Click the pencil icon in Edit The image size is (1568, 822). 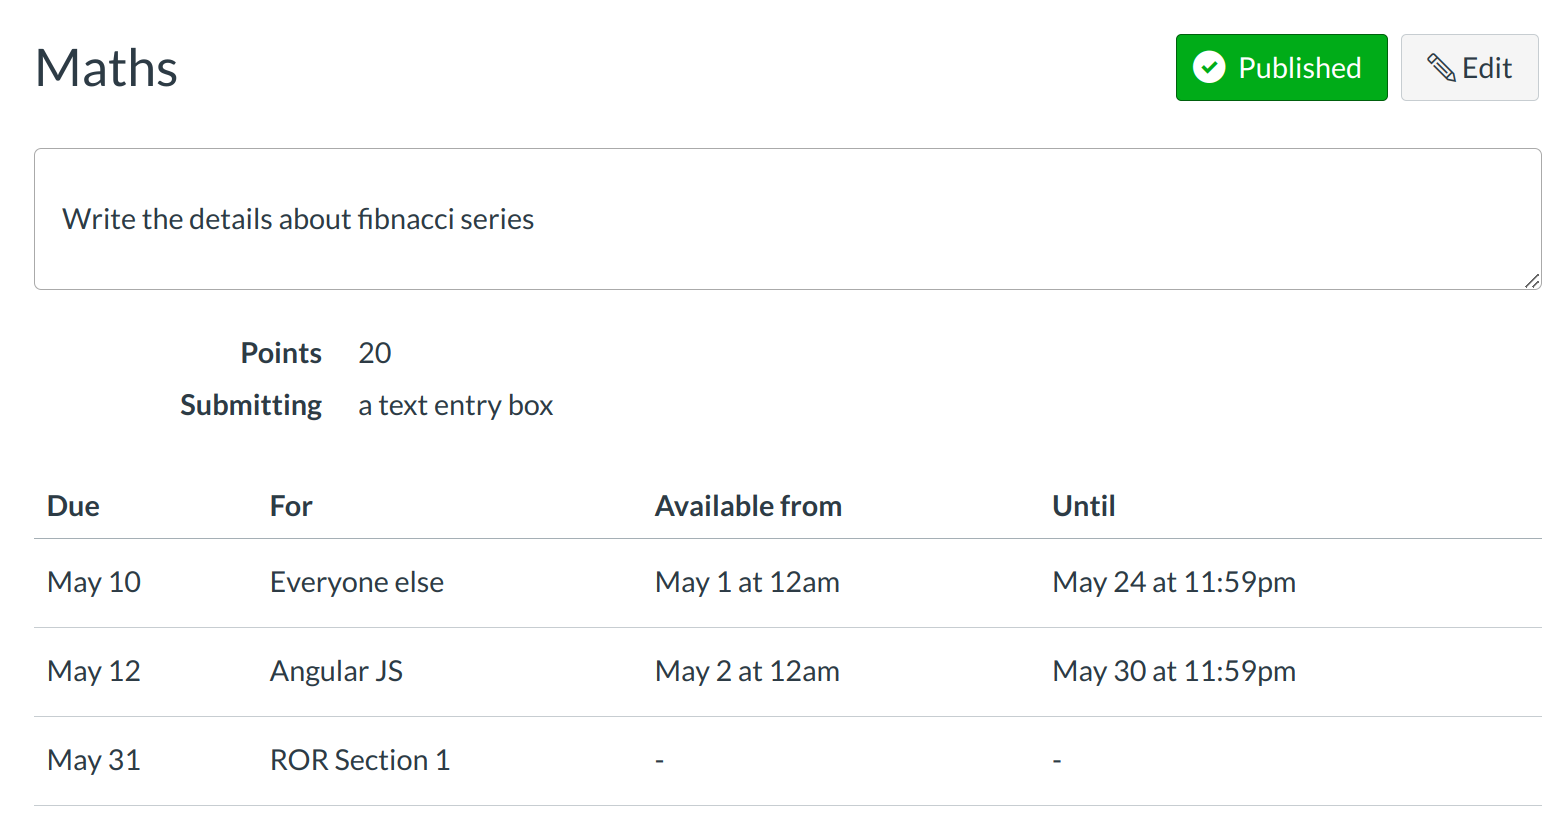(1440, 68)
